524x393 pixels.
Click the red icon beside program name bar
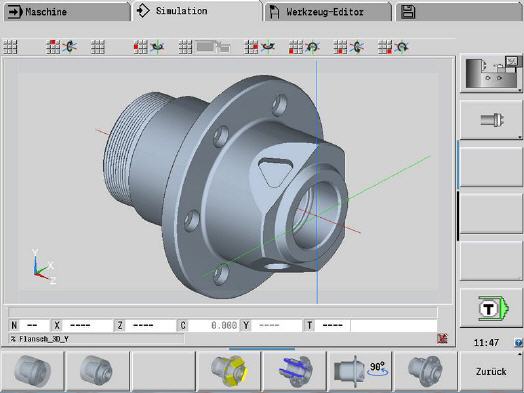click(x=442, y=339)
